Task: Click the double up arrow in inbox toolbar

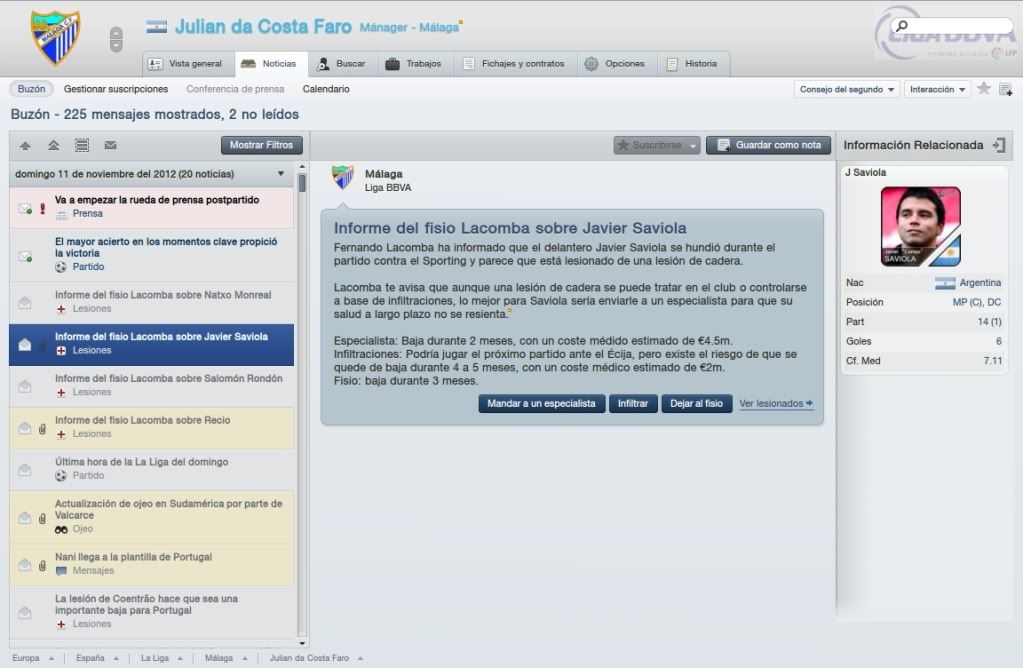Action: pos(53,145)
